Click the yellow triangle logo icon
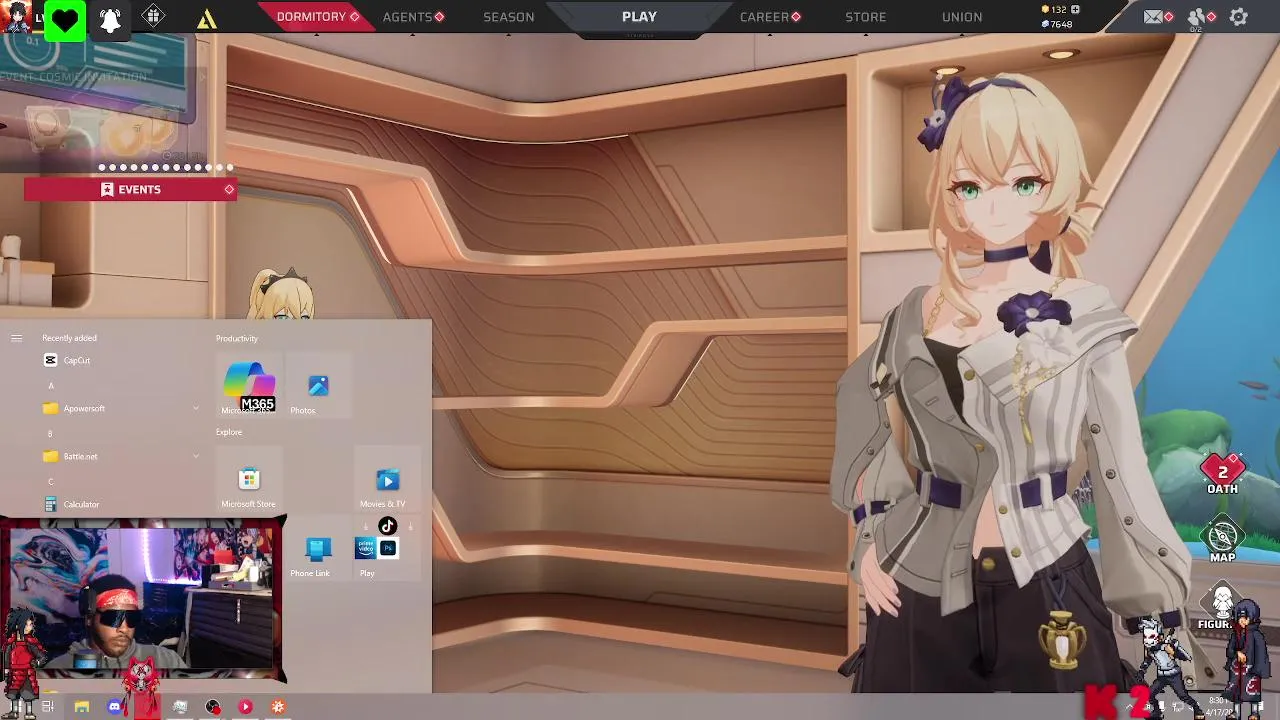Screen dimensions: 1280x720 coord(207,19)
